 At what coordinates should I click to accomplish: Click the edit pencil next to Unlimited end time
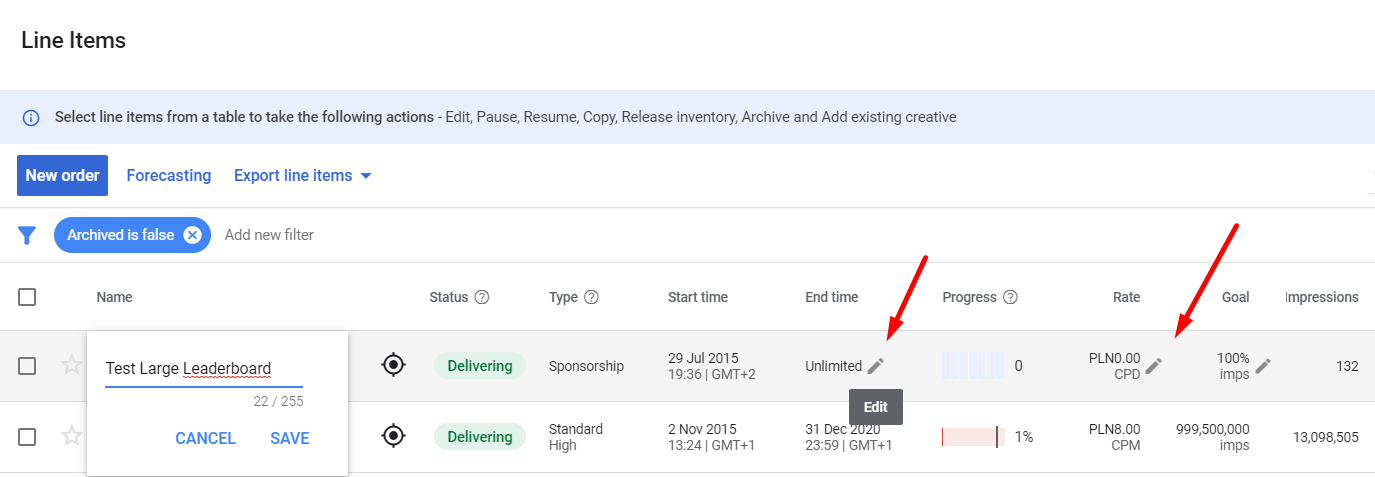click(x=876, y=366)
